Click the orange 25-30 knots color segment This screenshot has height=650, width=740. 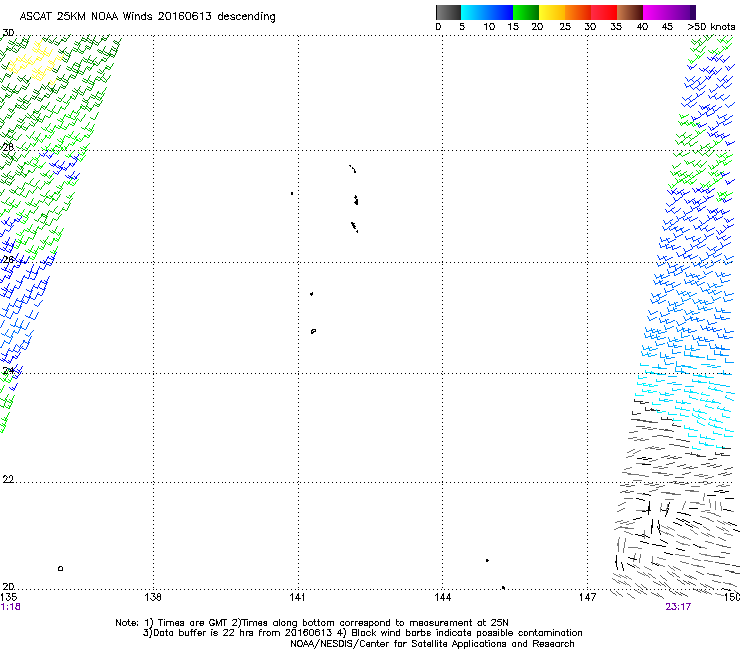(x=578, y=12)
